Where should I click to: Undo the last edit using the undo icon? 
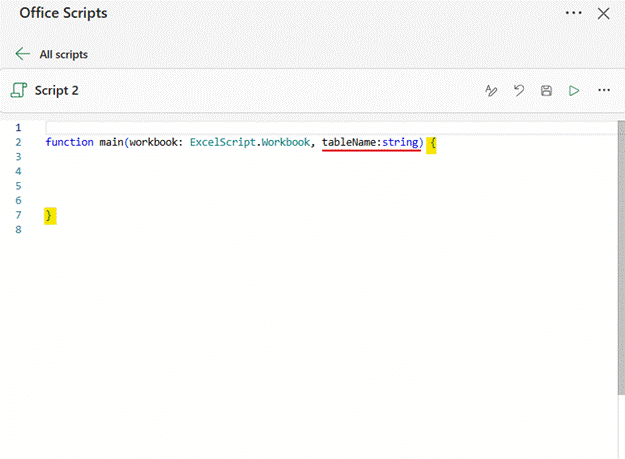pos(519,91)
